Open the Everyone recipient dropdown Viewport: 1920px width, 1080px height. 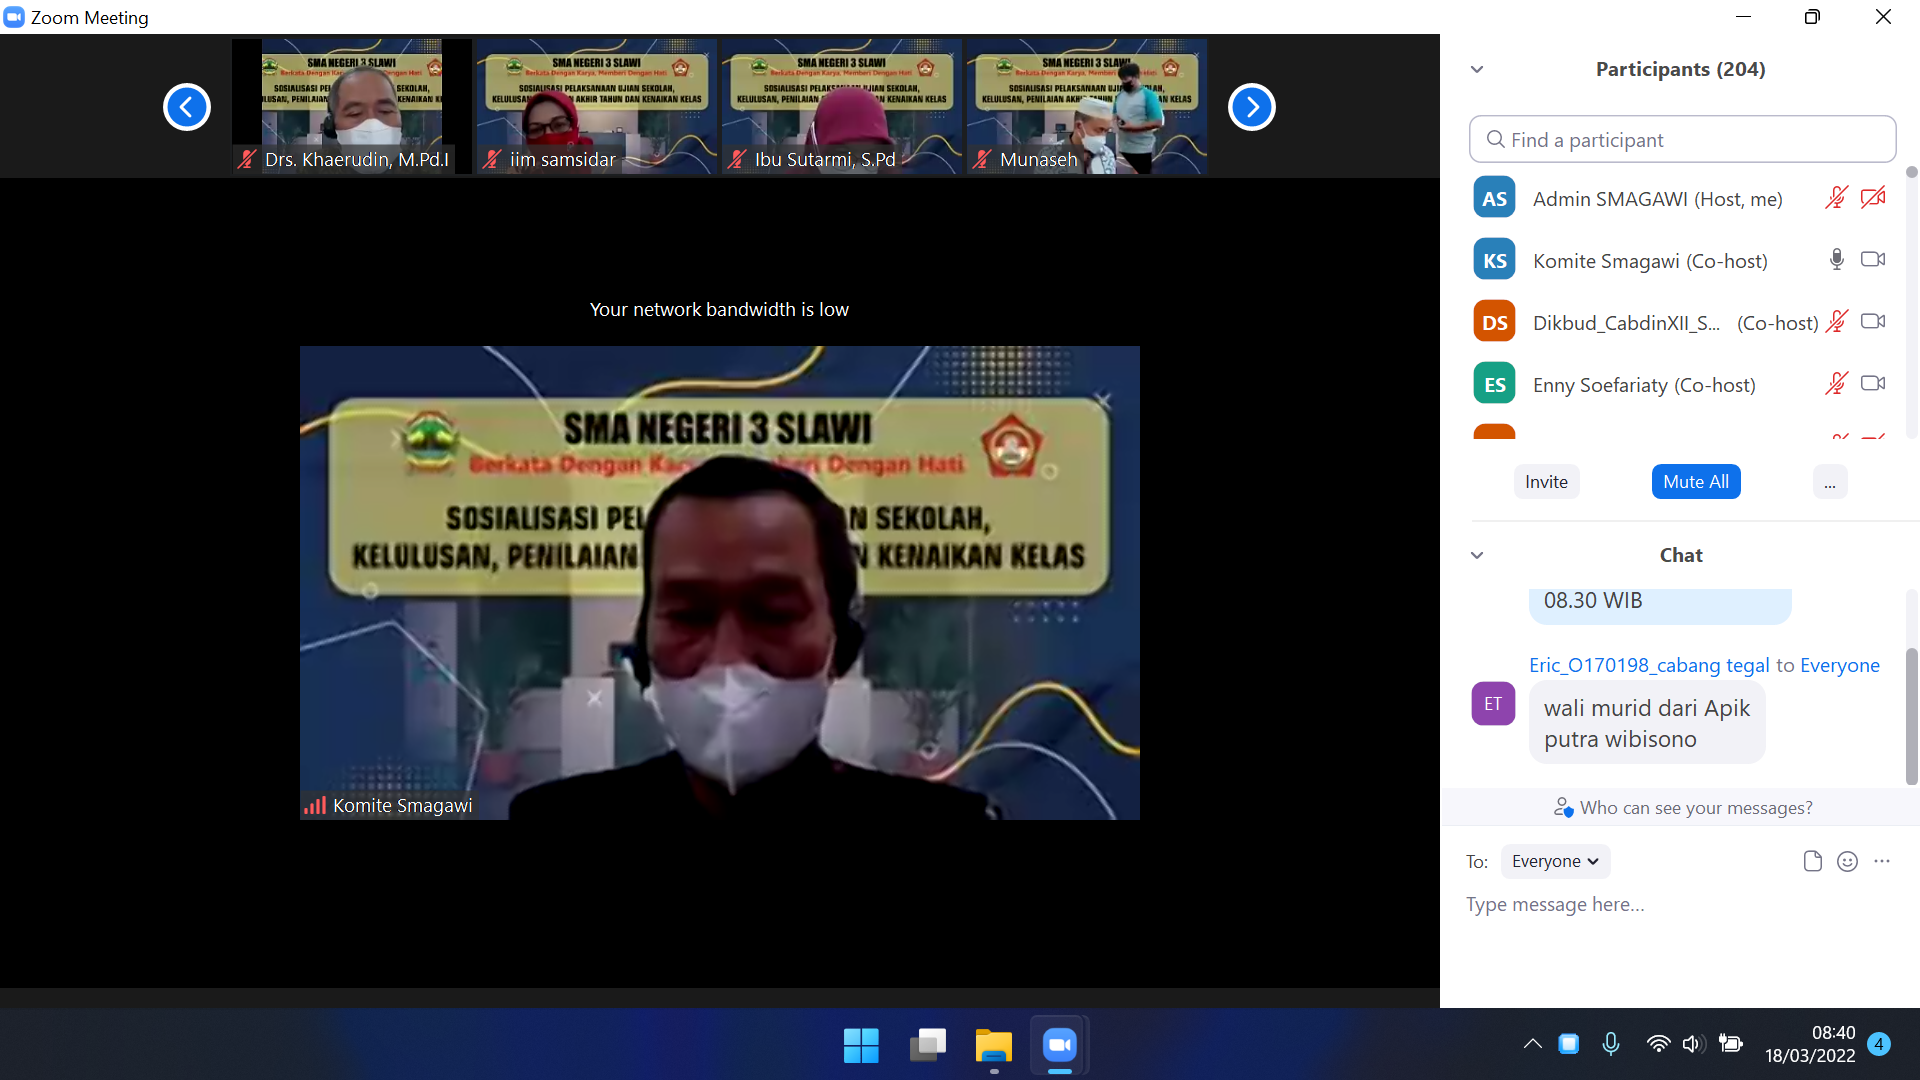click(x=1555, y=861)
